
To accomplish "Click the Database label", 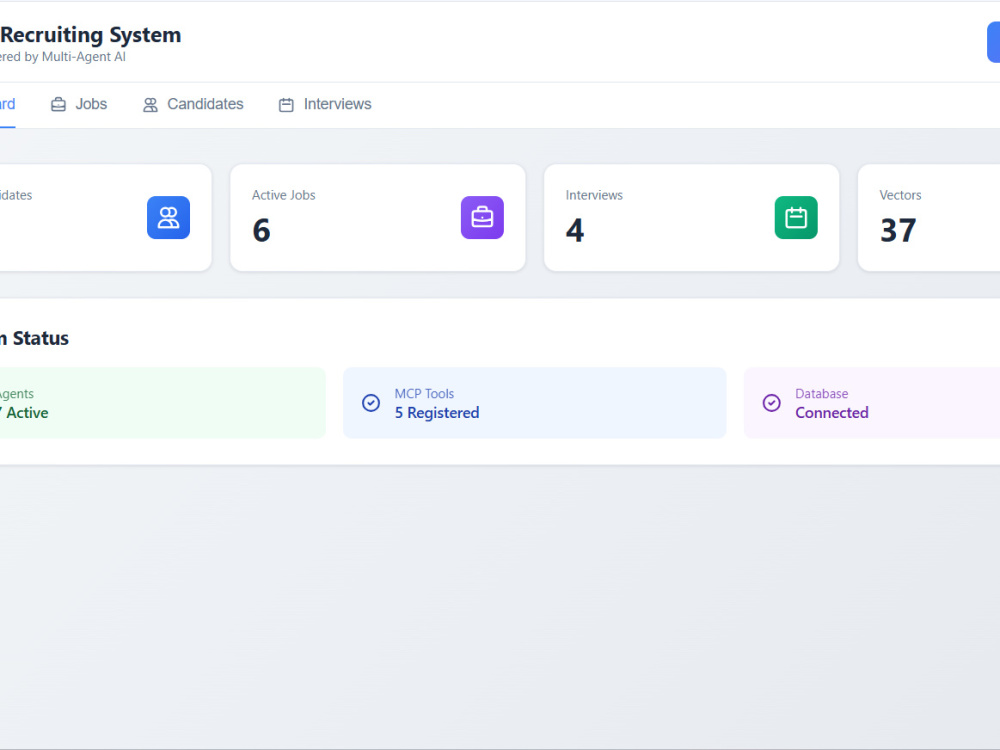I will 821,393.
